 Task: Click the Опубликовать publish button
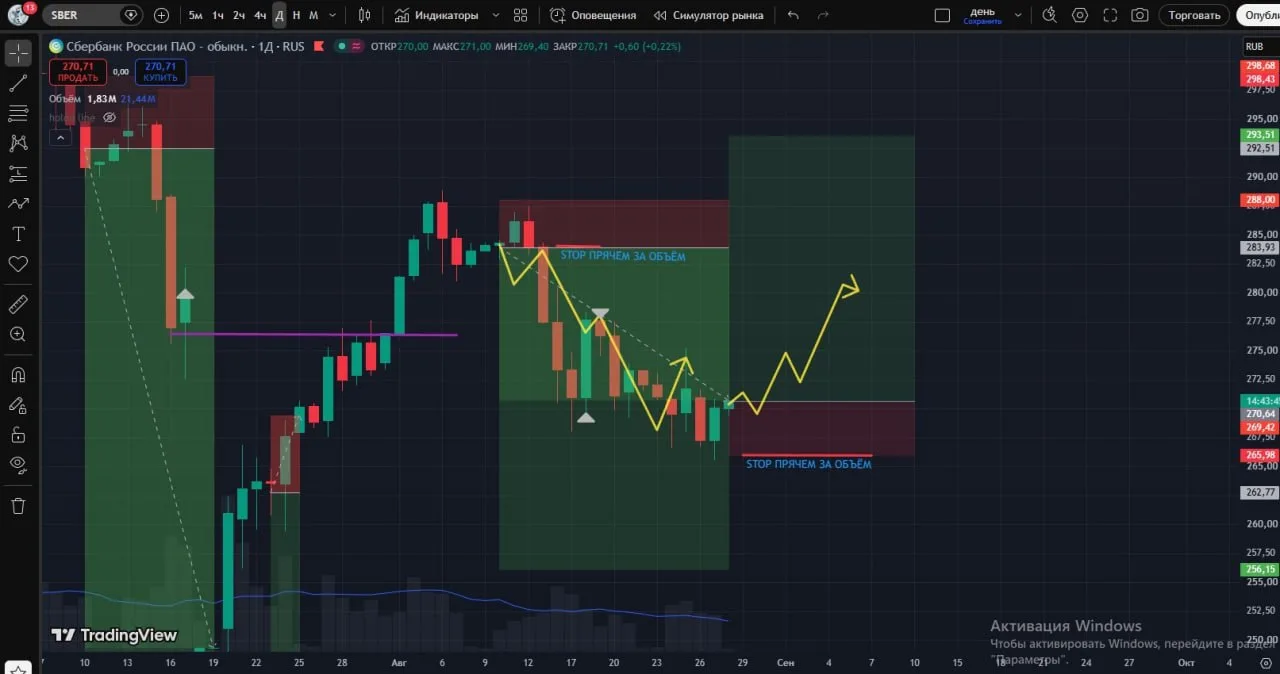point(1259,15)
